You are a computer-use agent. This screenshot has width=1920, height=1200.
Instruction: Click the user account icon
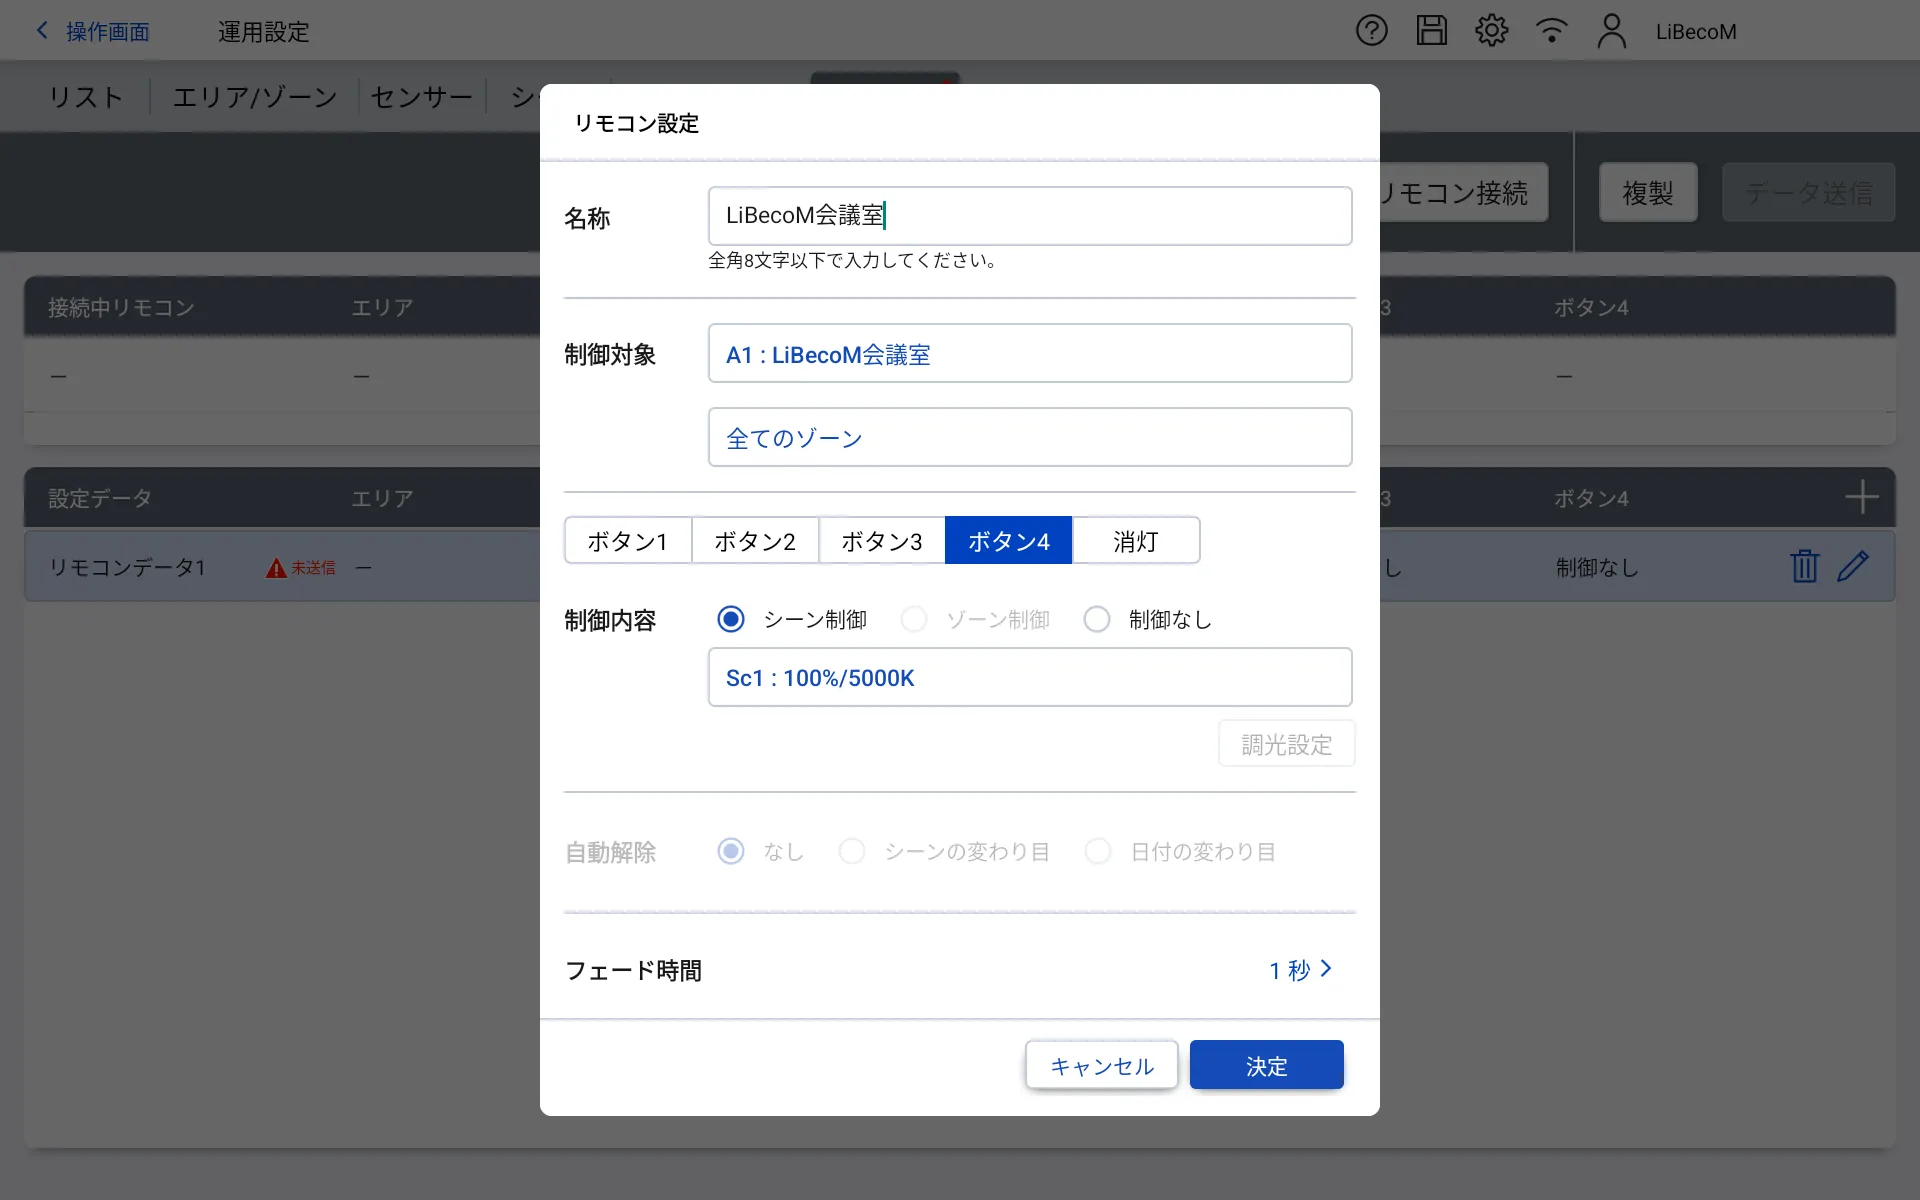click(x=1611, y=31)
